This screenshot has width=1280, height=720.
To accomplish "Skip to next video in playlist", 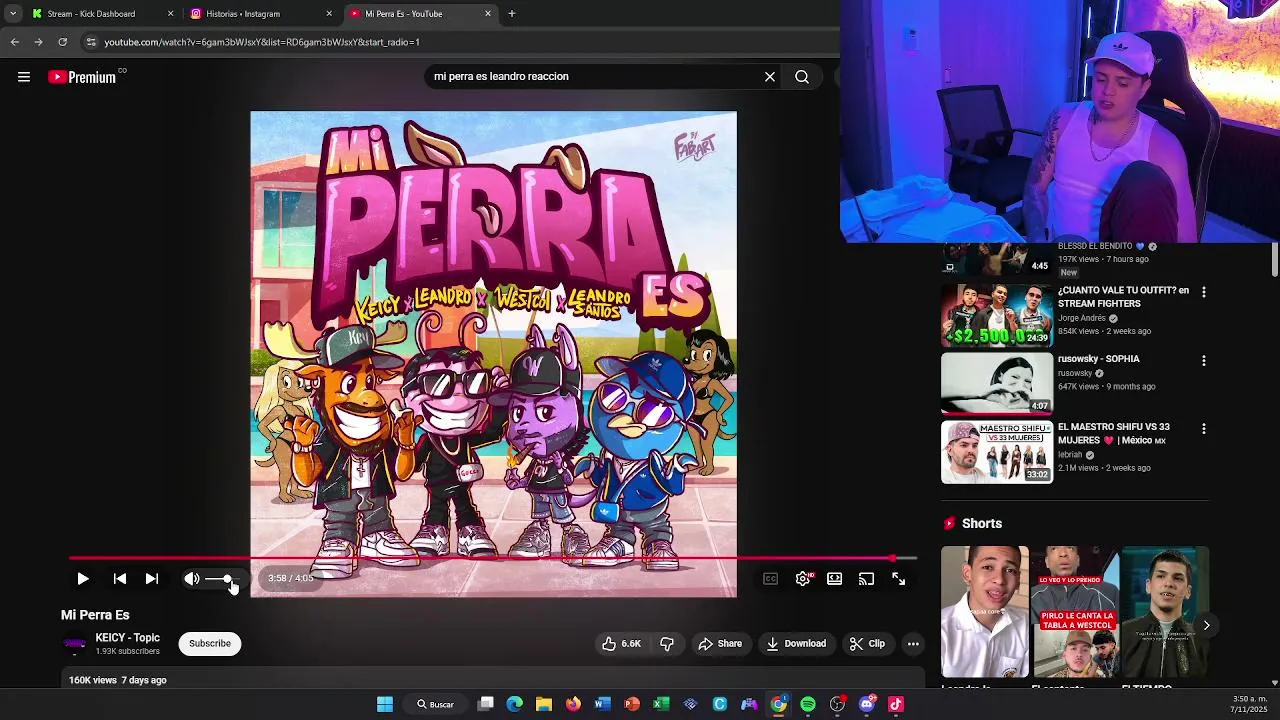I will [x=152, y=579].
